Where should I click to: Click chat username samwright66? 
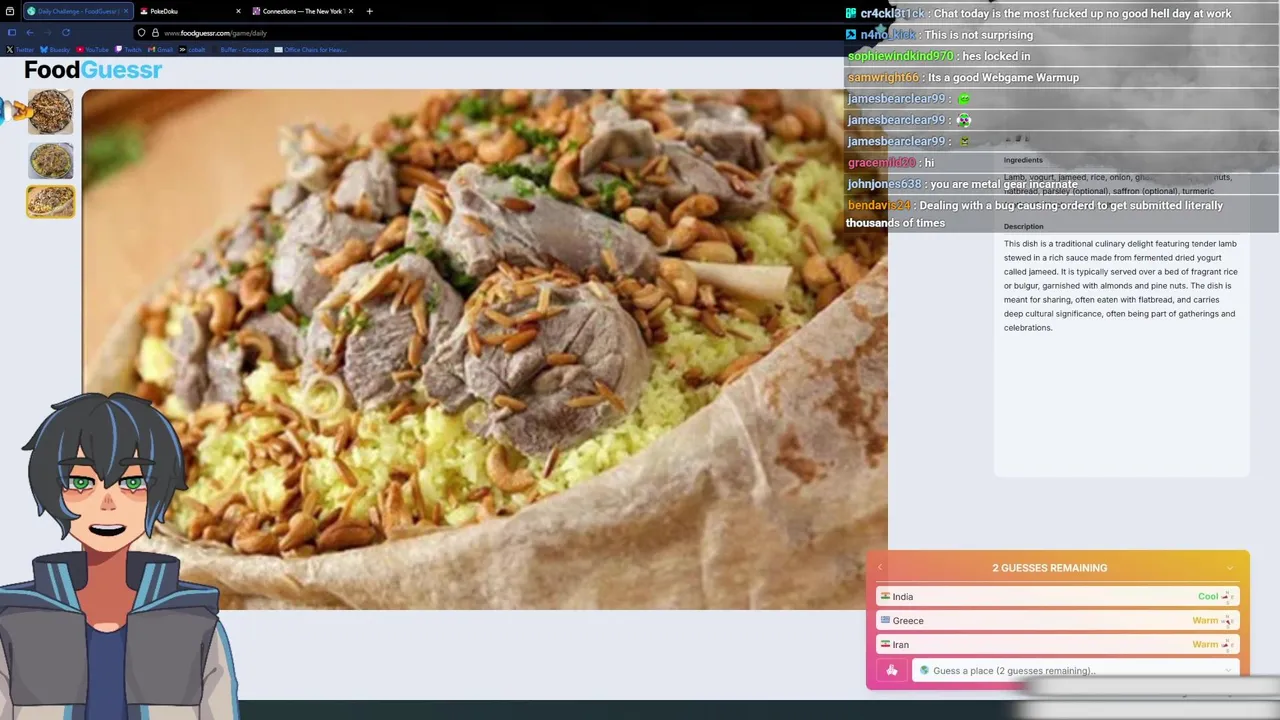tap(883, 77)
